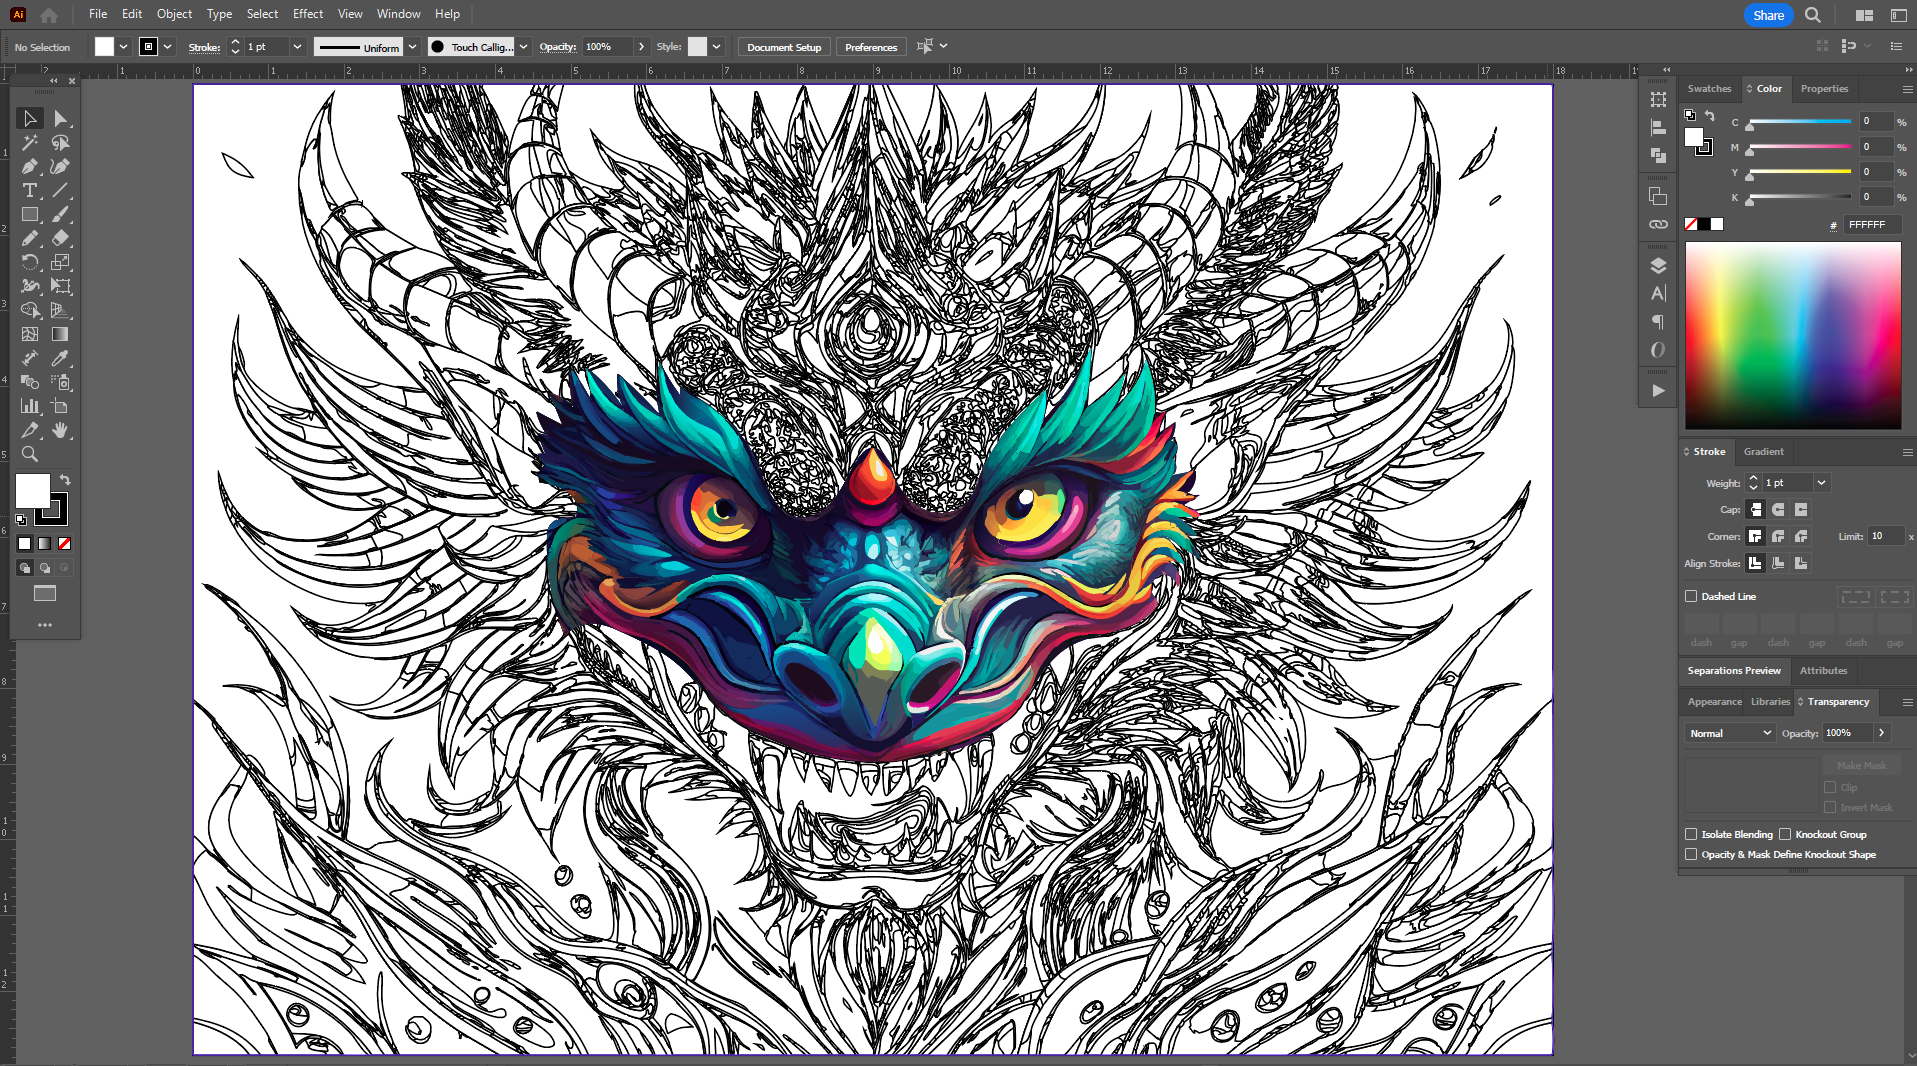Image resolution: width=1917 pixels, height=1066 pixels.
Task: Open the Layers panel icon
Action: (x=1658, y=265)
